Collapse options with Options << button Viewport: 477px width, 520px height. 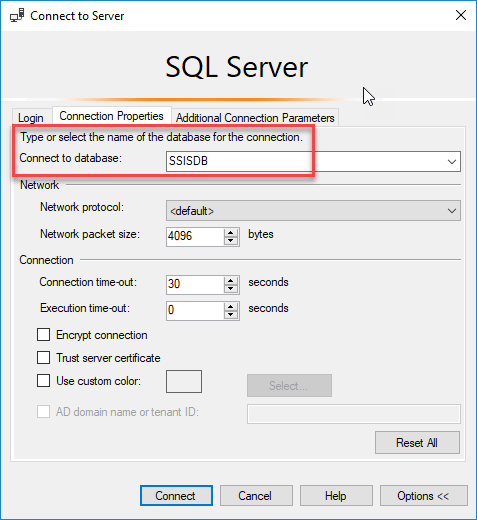coord(424,496)
